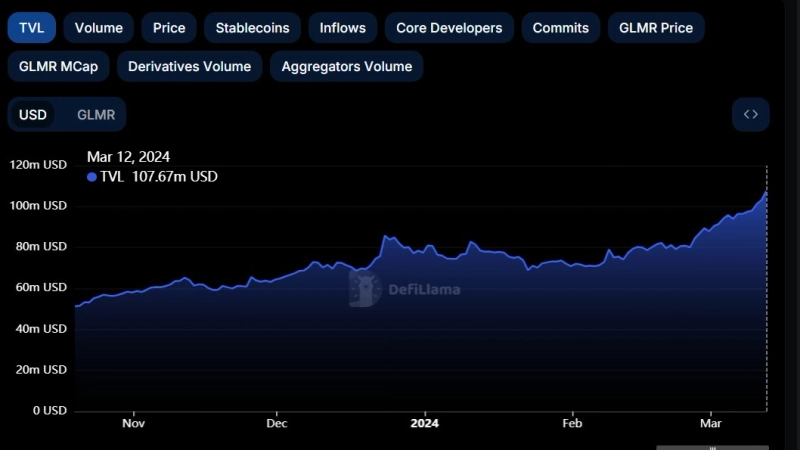Click the blue TVL legend dot

[x=92, y=177]
